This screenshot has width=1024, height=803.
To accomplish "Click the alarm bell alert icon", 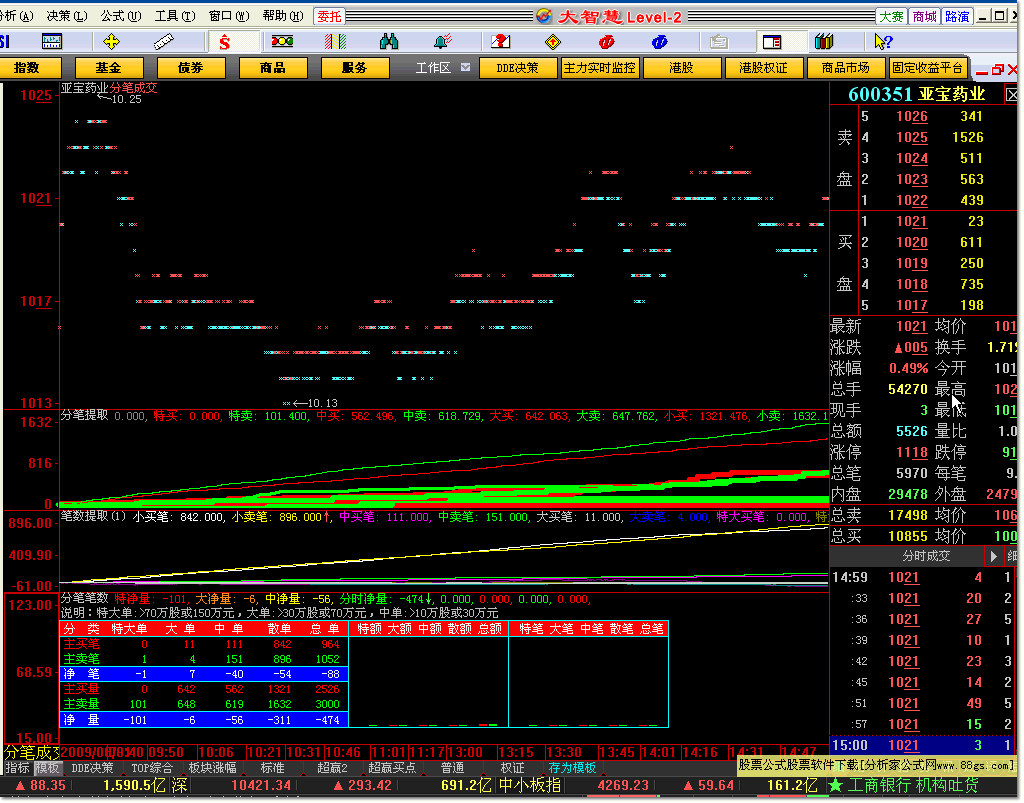I will [443, 42].
